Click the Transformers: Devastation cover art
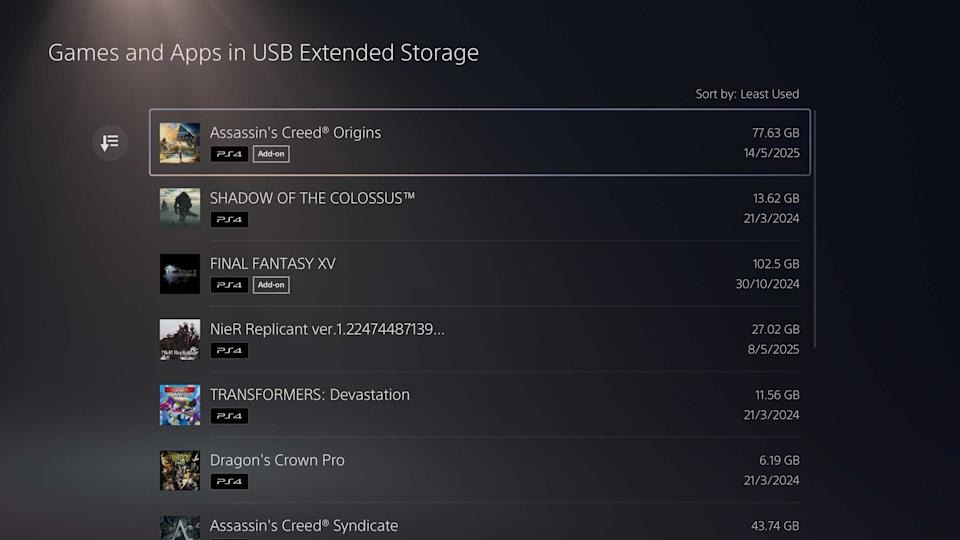 click(180, 405)
